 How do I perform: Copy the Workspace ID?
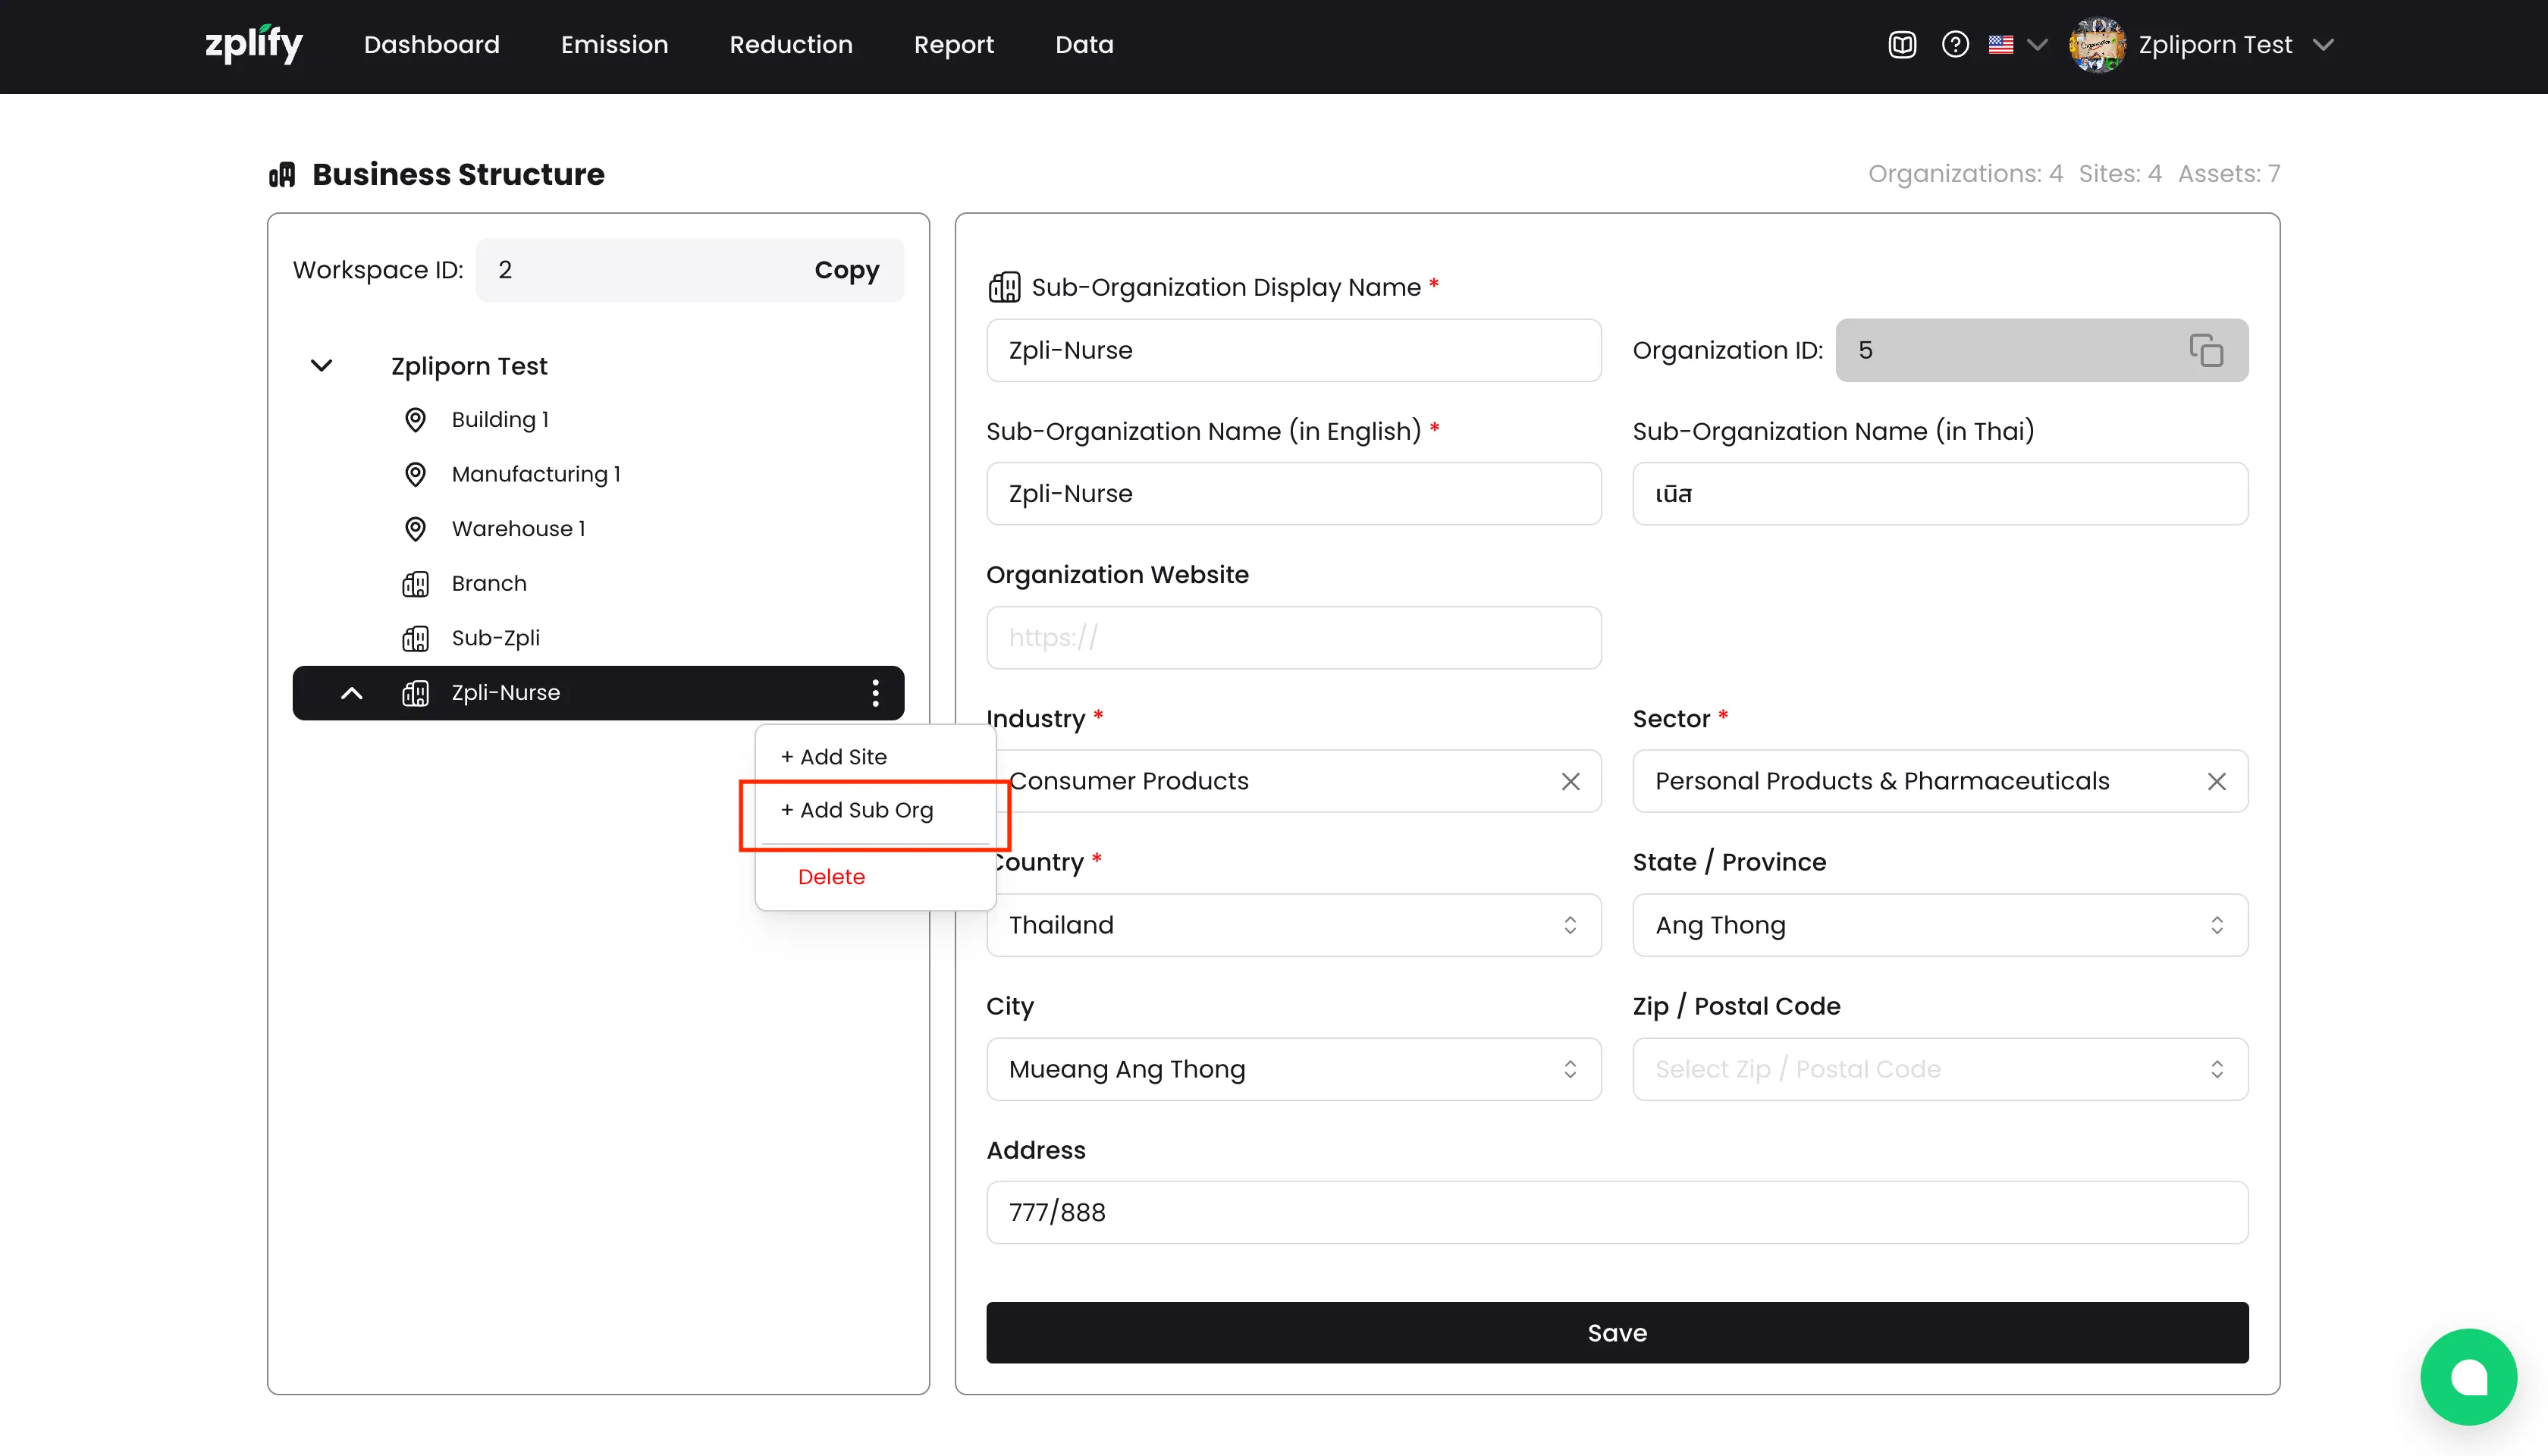click(x=846, y=270)
